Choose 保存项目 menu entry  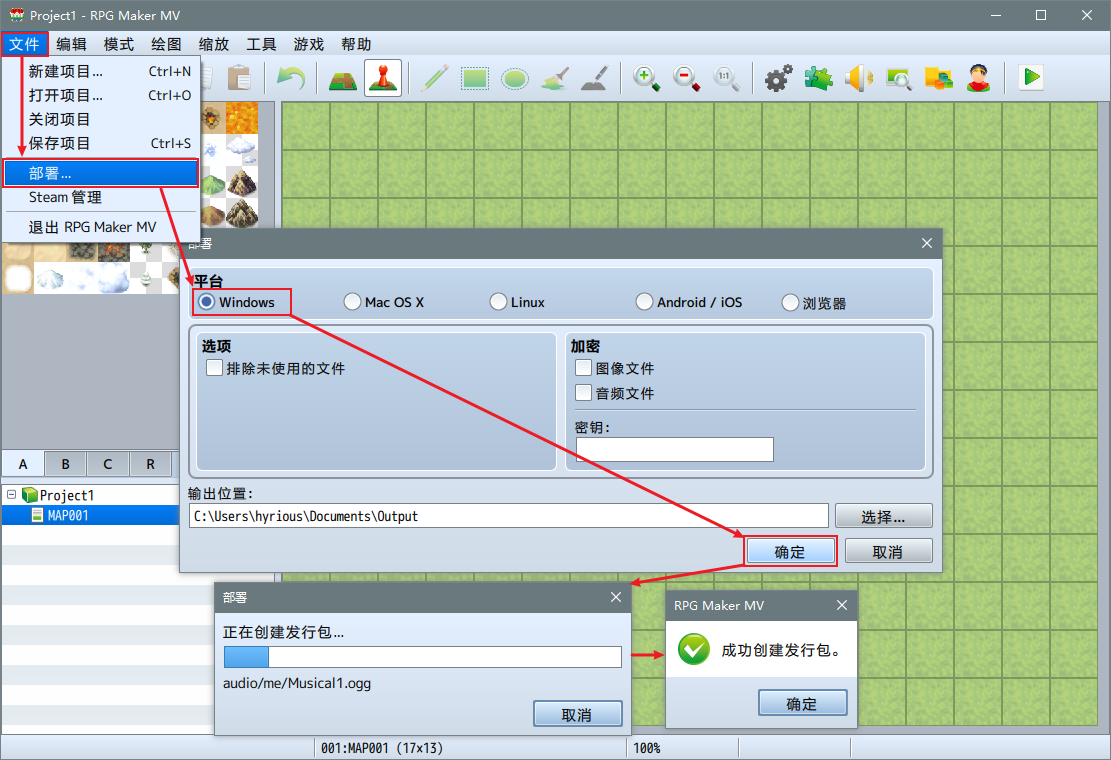pos(101,143)
